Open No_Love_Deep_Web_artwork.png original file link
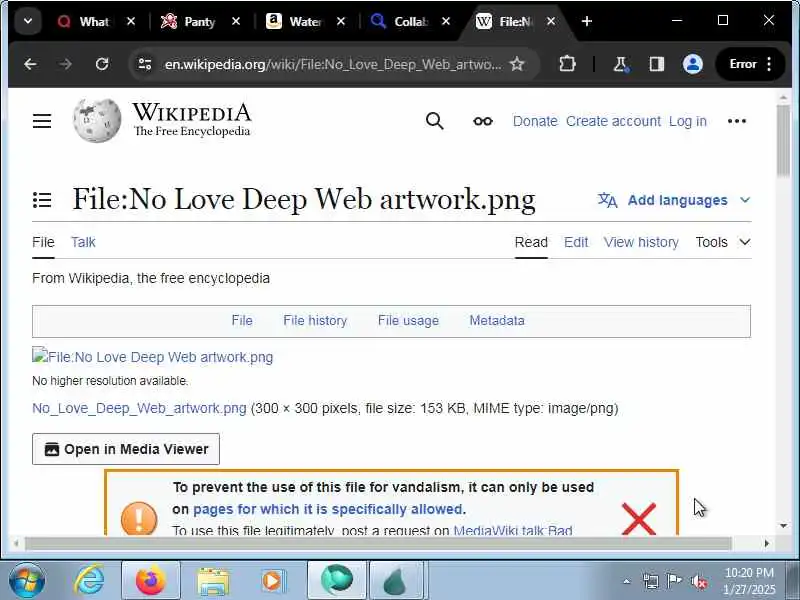 point(139,408)
